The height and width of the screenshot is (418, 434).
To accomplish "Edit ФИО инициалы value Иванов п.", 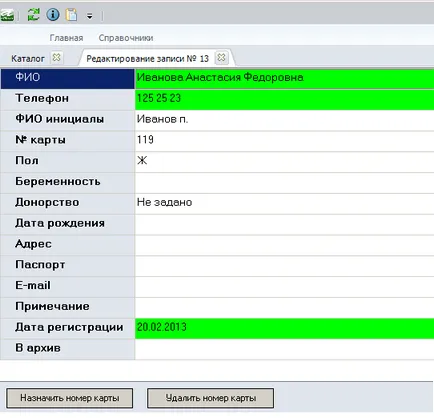I will [284, 120].
